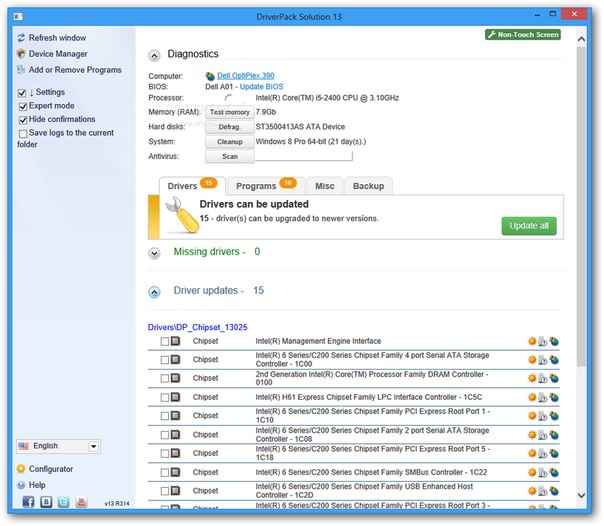Open the Facebook social icon

click(29, 501)
